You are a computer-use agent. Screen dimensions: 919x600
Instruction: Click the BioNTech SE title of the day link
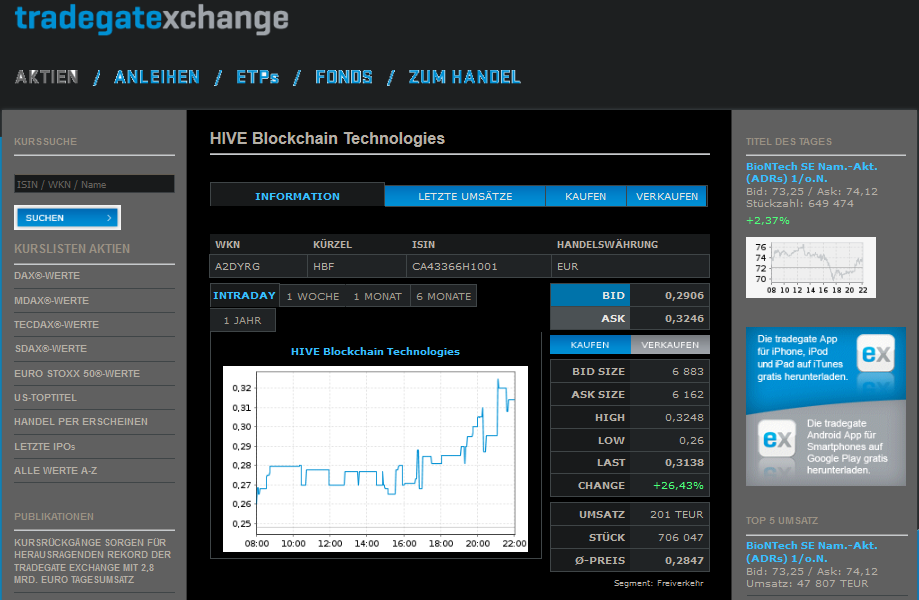(811, 173)
